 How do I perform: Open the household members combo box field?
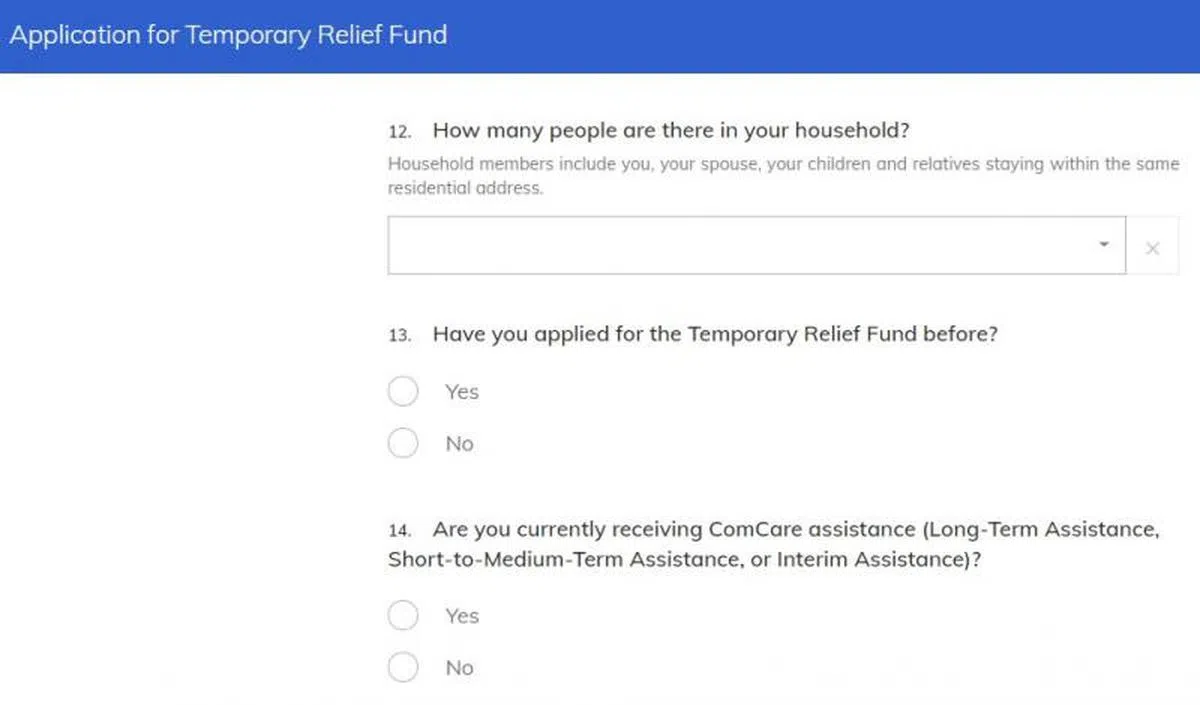(x=740, y=245)
